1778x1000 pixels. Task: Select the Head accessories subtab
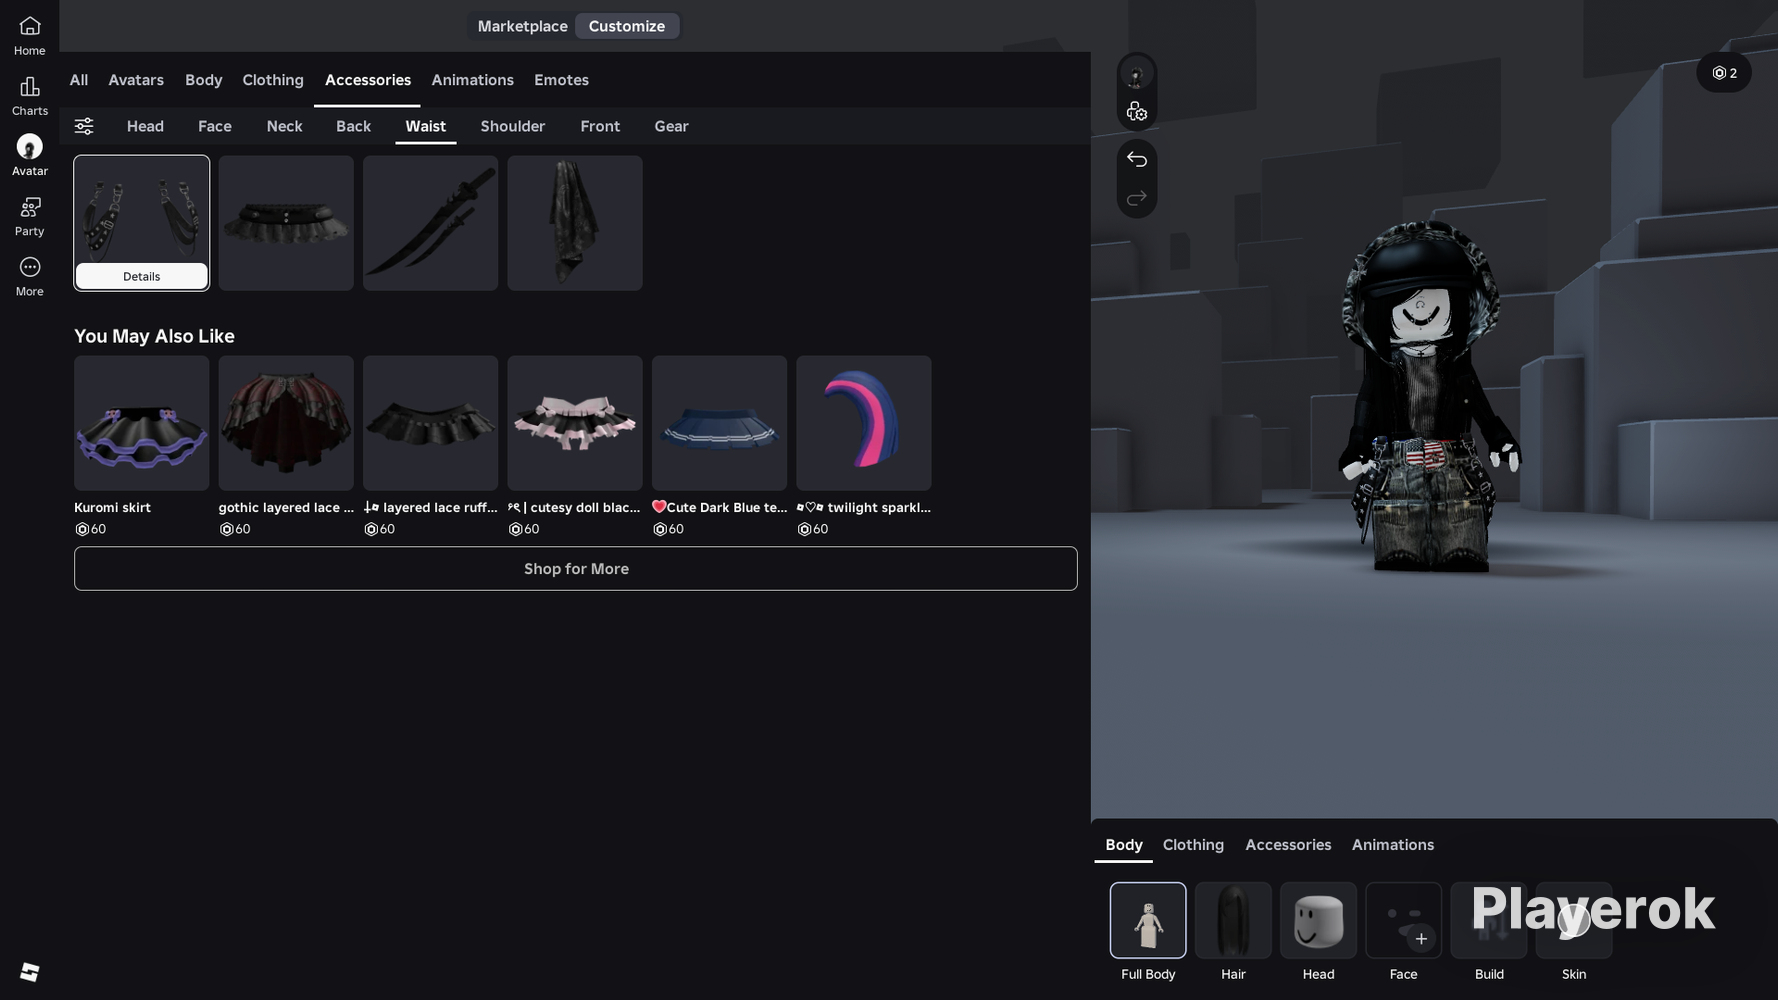point(145,126)
